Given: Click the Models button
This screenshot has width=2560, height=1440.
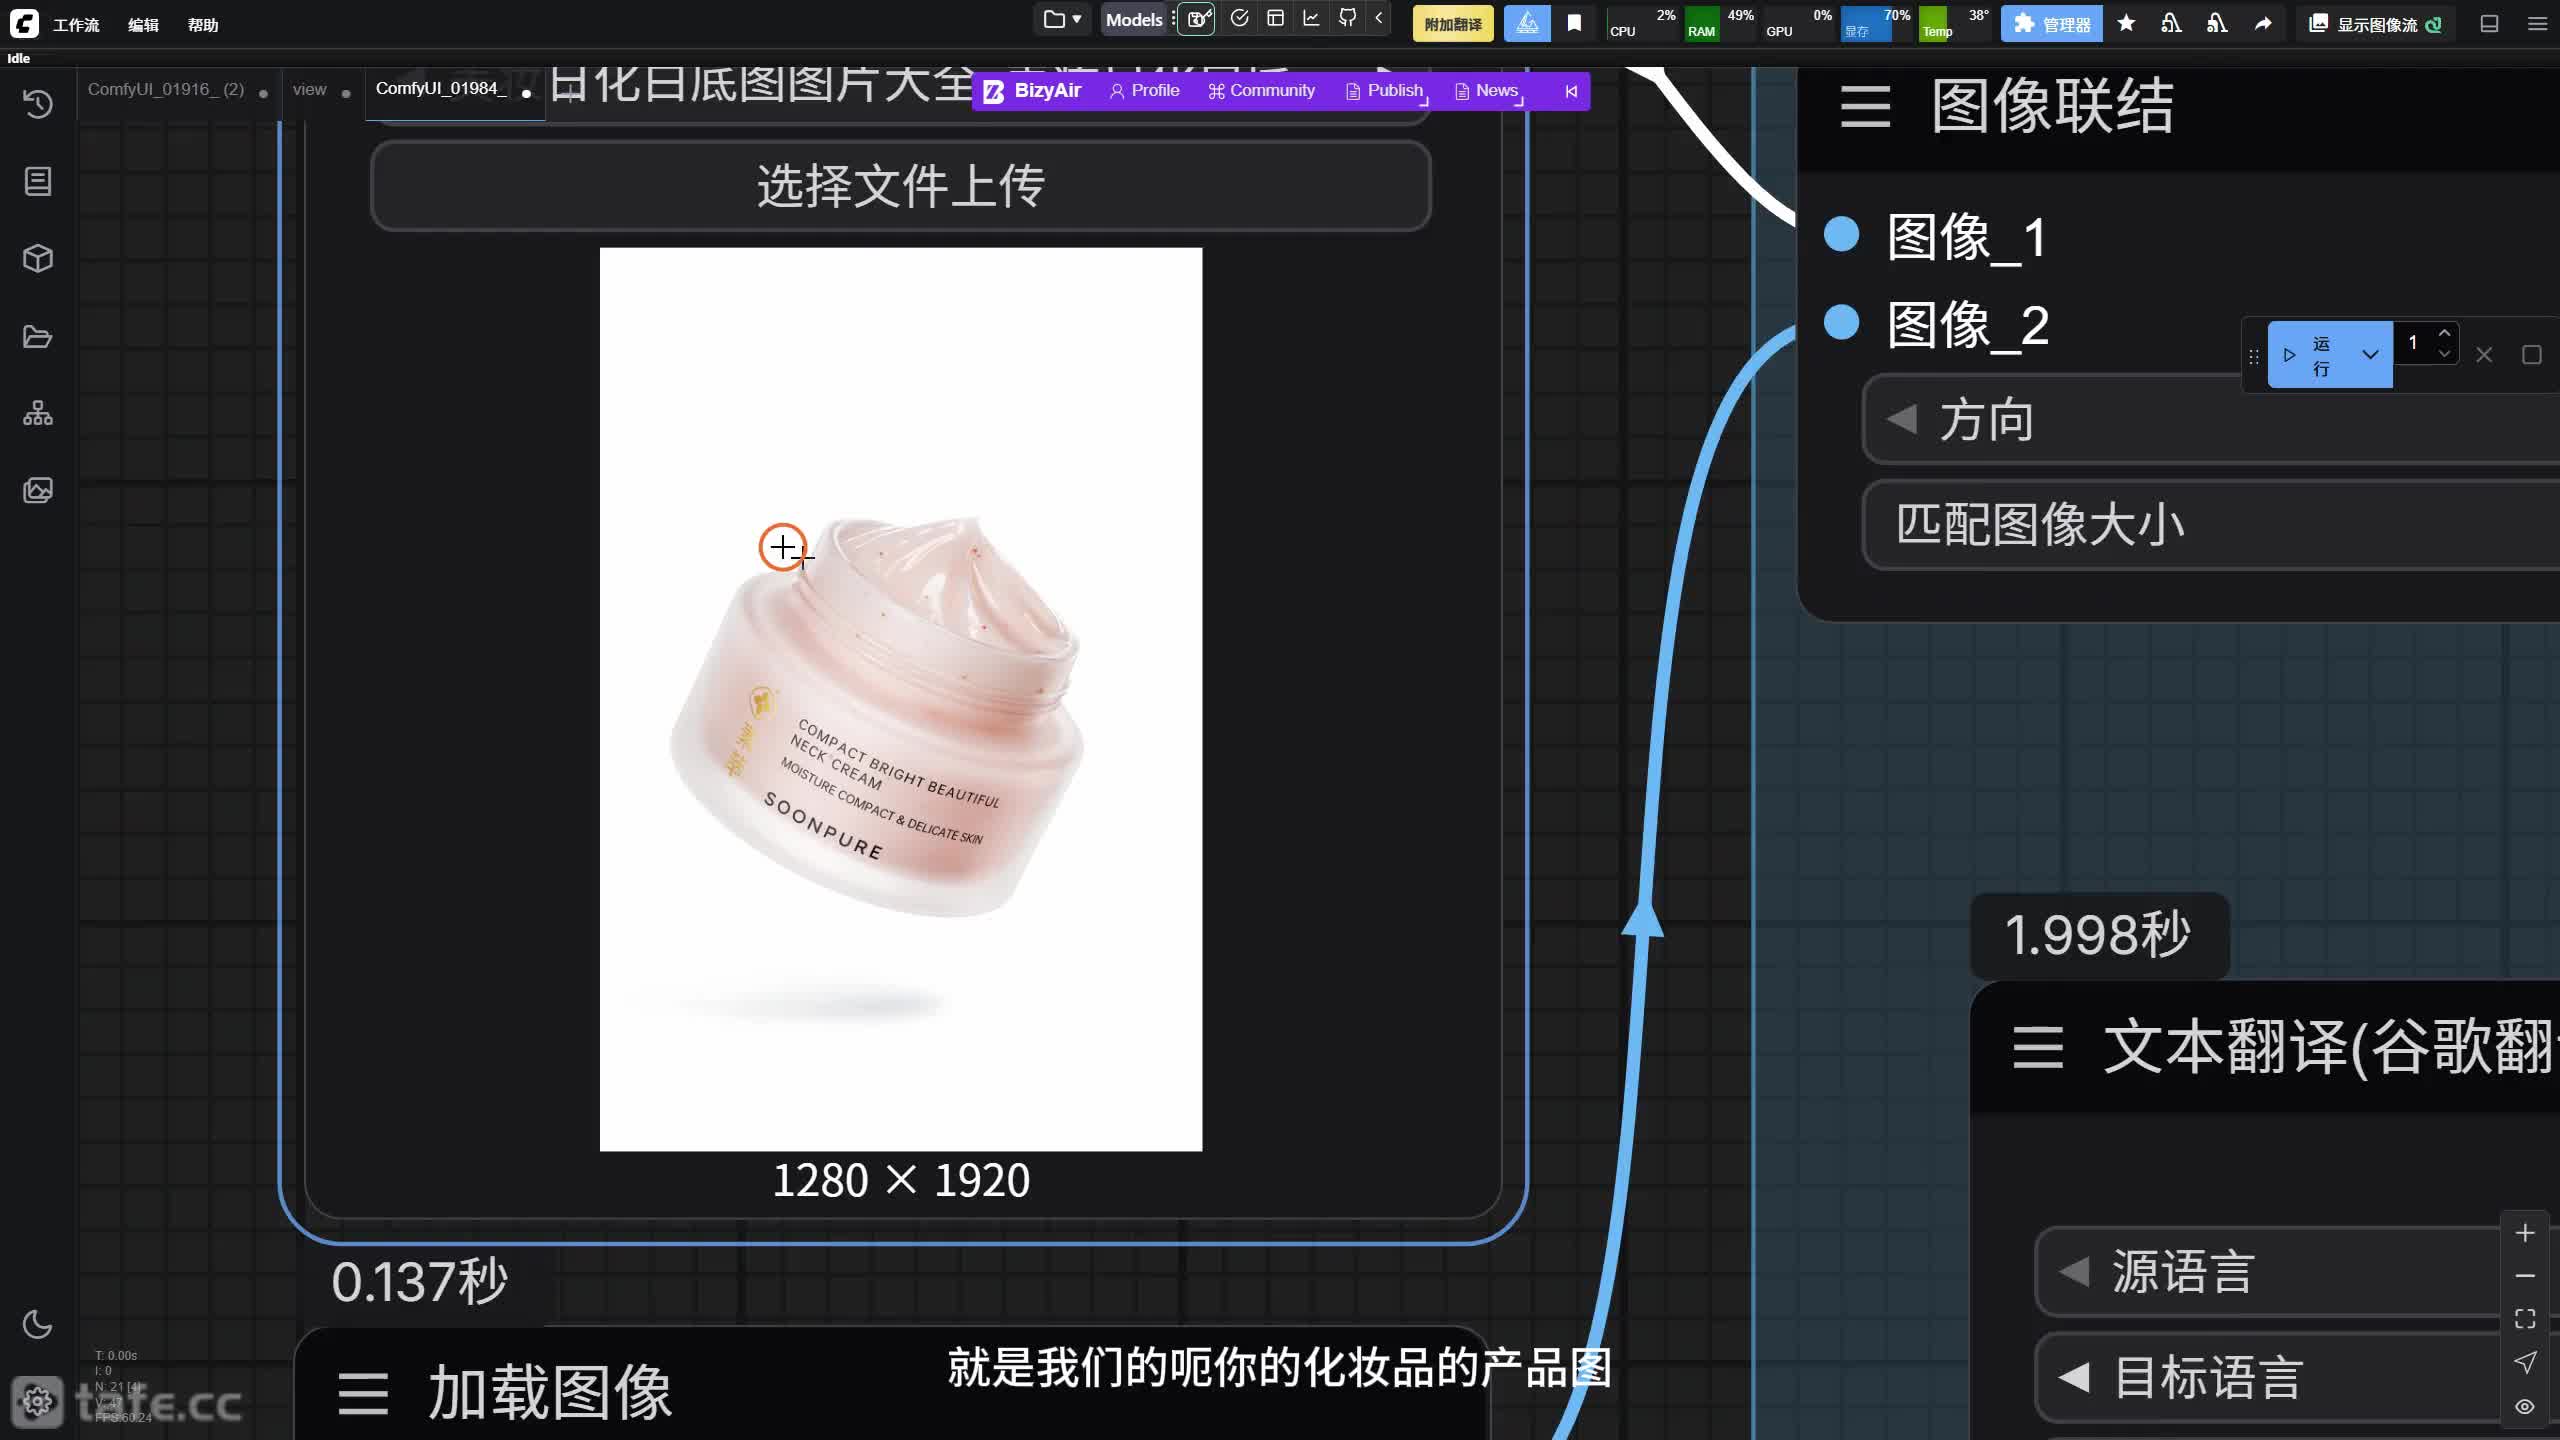Looking at the screenshot, I should (x=1134, y=19).
